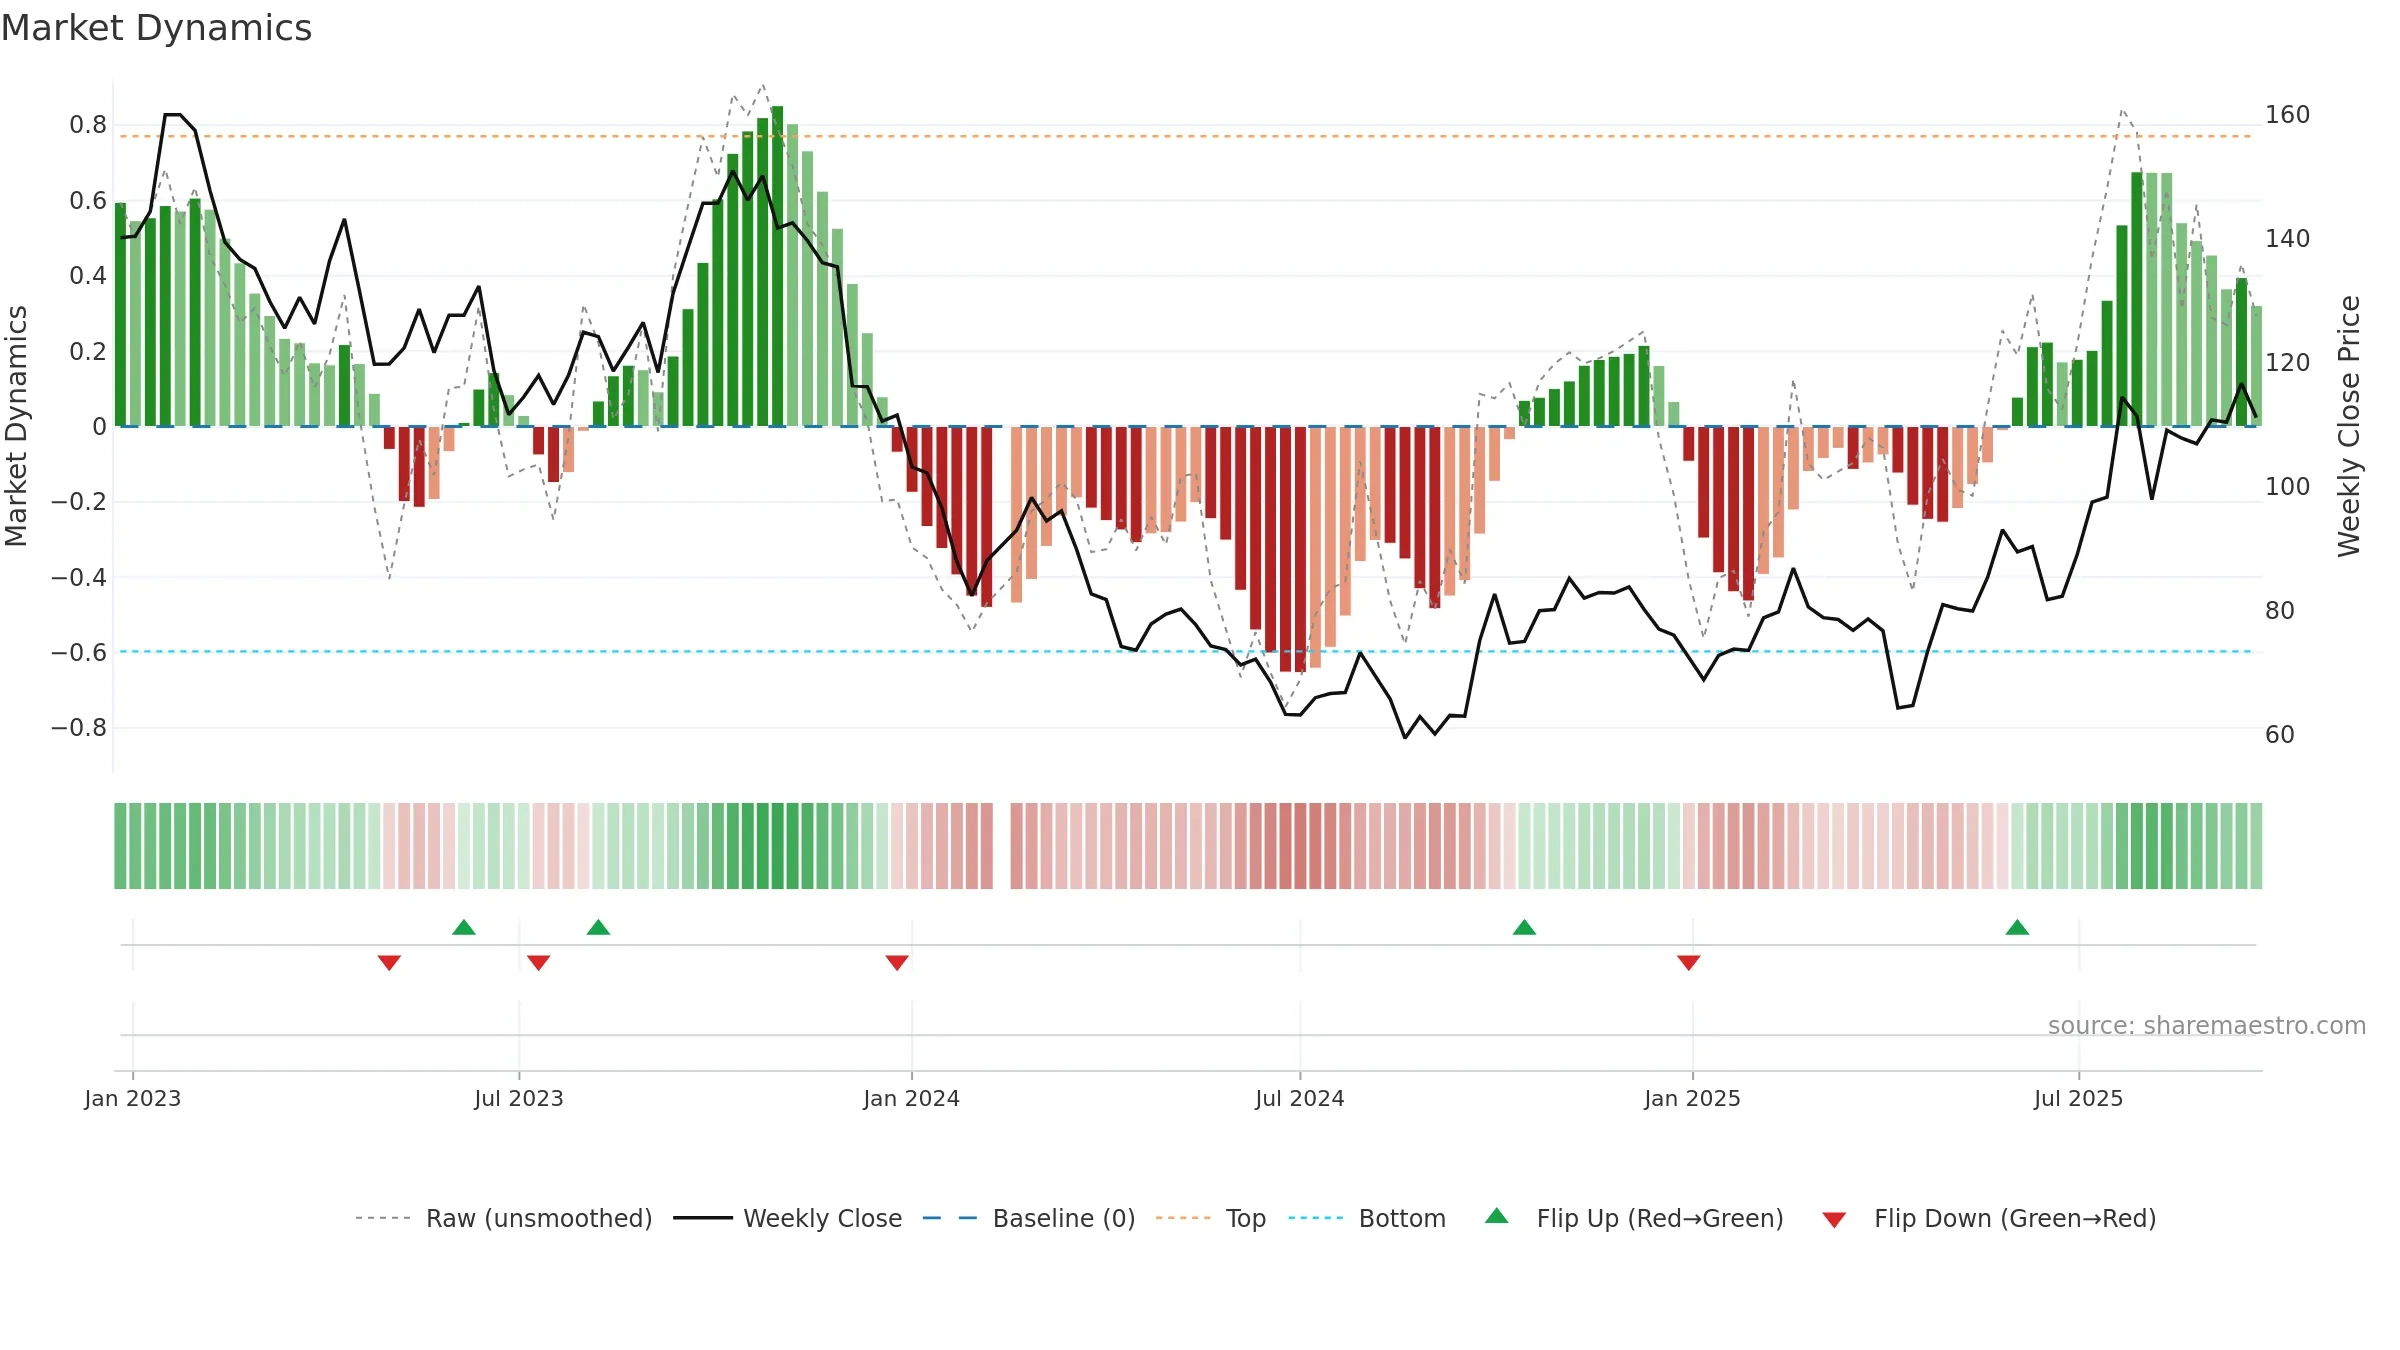The image size is (2400, 1350).
Task: Click the Jan 2025 x-axis label
Action: [x=1693, y=1098]
